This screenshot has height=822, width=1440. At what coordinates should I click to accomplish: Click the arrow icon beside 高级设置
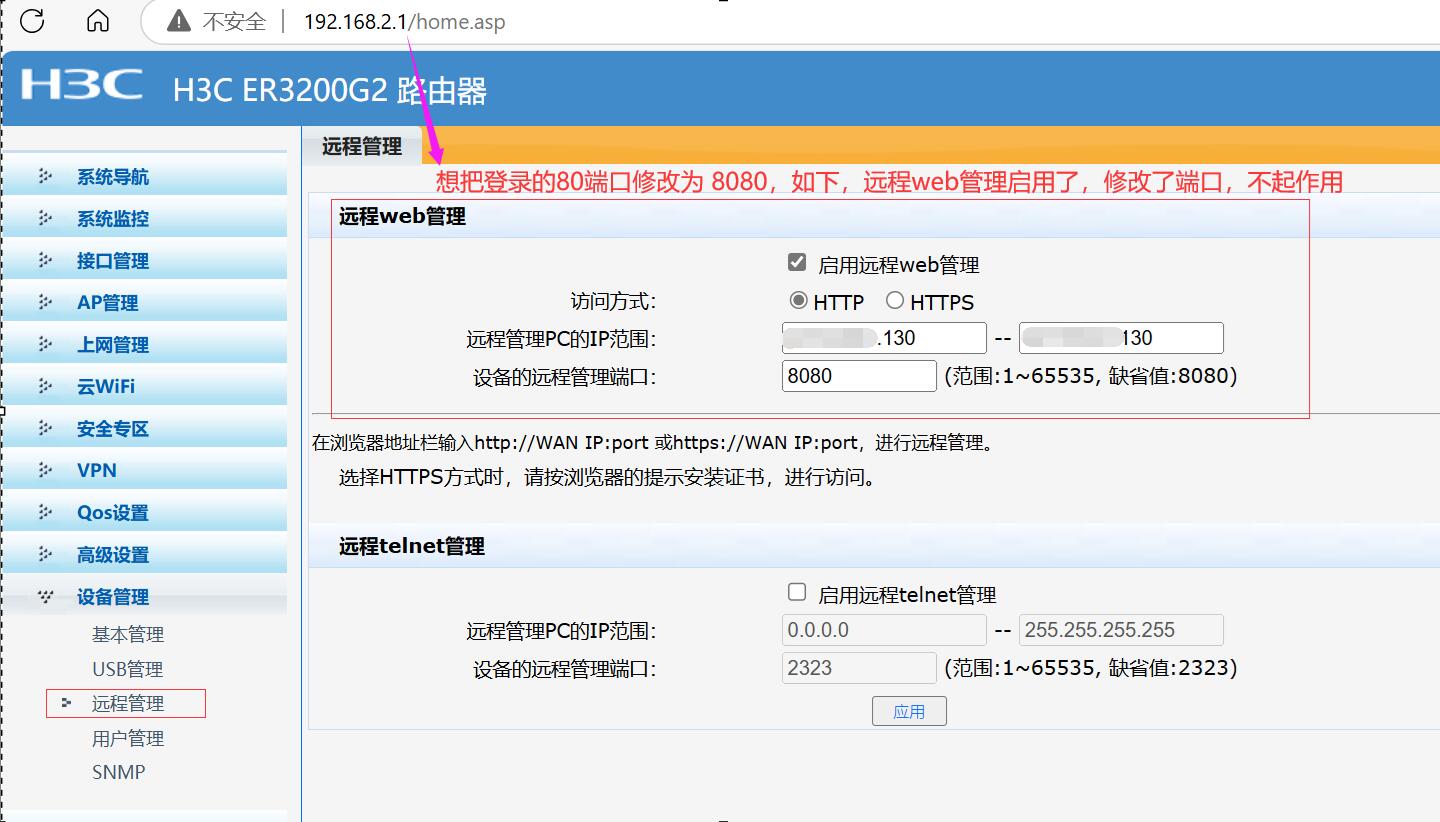pos(45,554)
